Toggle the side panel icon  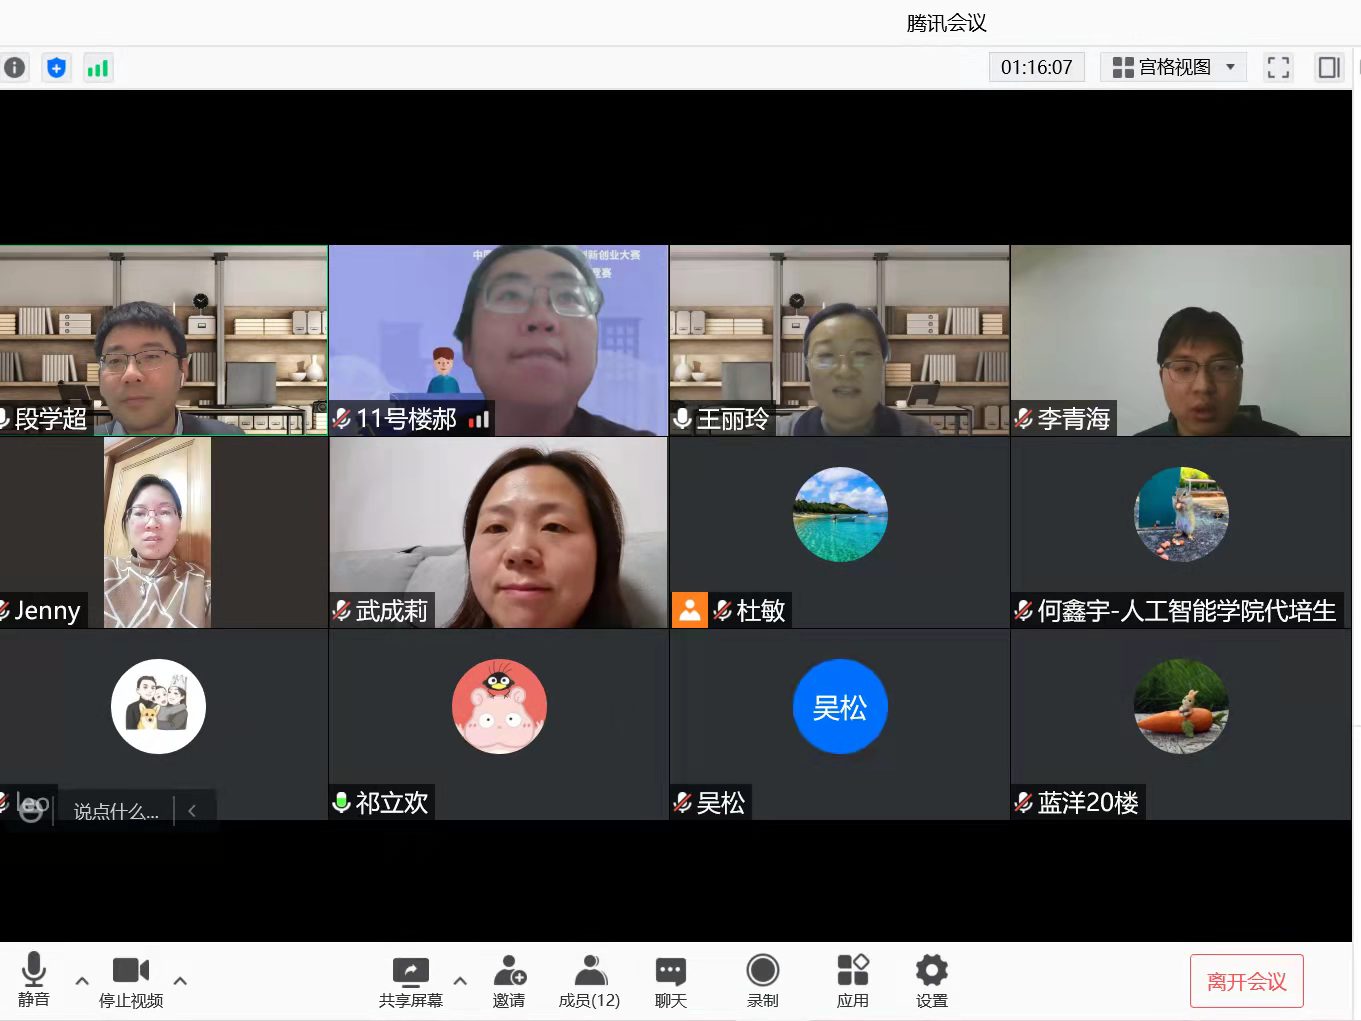click(1329, 67)
